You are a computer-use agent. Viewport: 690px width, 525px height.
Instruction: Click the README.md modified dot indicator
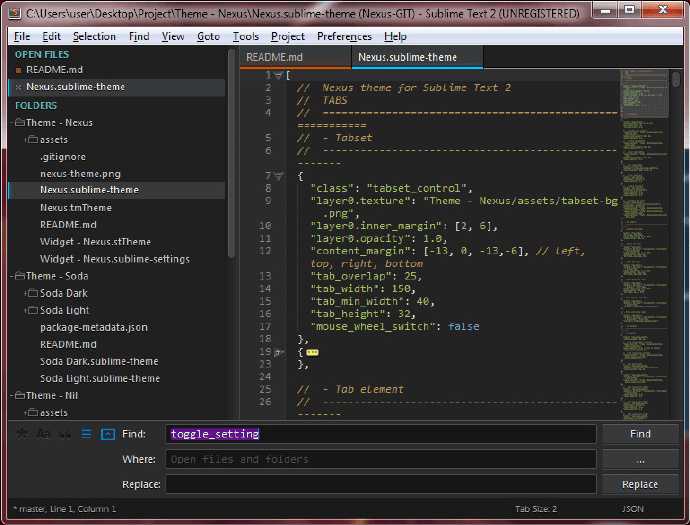[18, 70]
